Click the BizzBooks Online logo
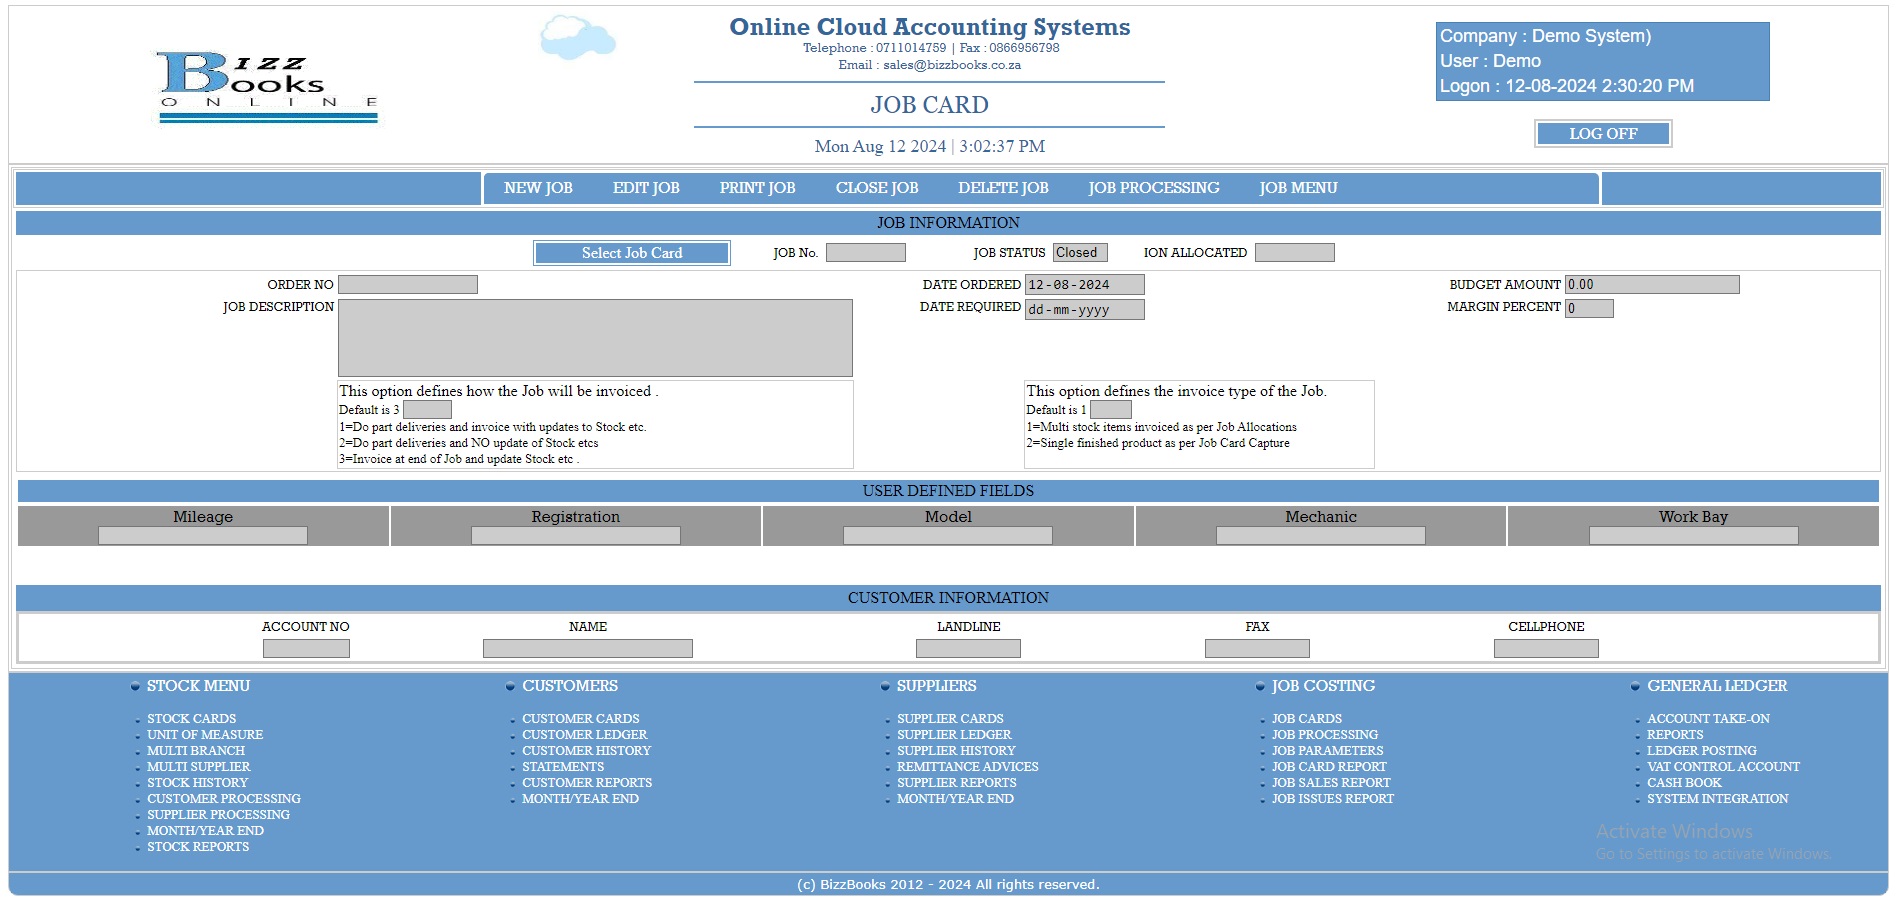Viewport: 1899px width, 905px height. pyautogui.click(x=268, y=87)
